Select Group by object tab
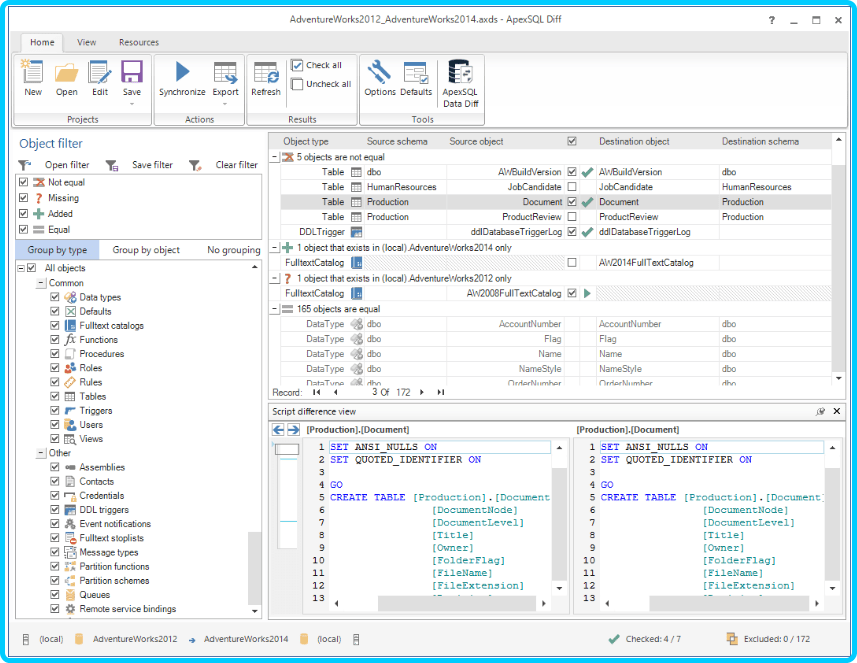The width and height of the screenshot is (857, 663). tap(146, 250)
